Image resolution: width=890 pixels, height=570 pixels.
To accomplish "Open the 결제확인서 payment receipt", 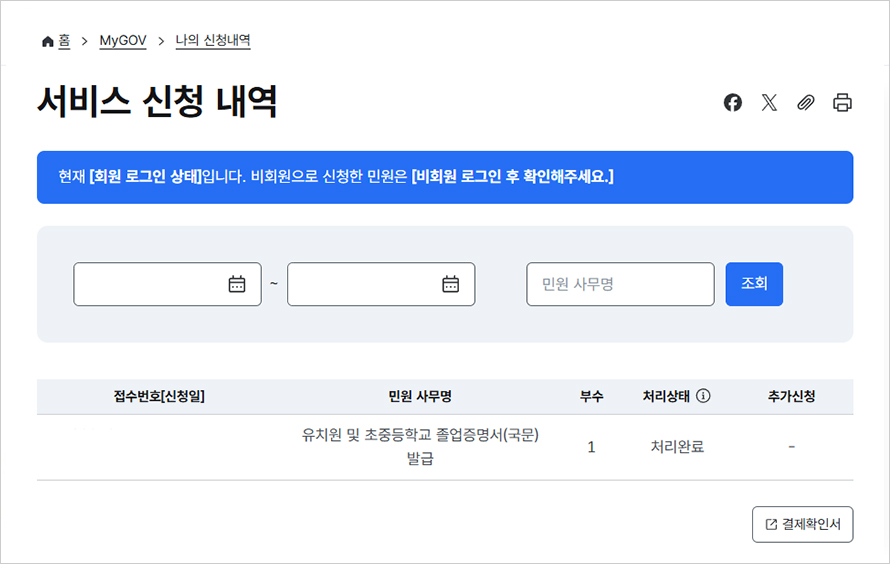I will coord(803,524).
